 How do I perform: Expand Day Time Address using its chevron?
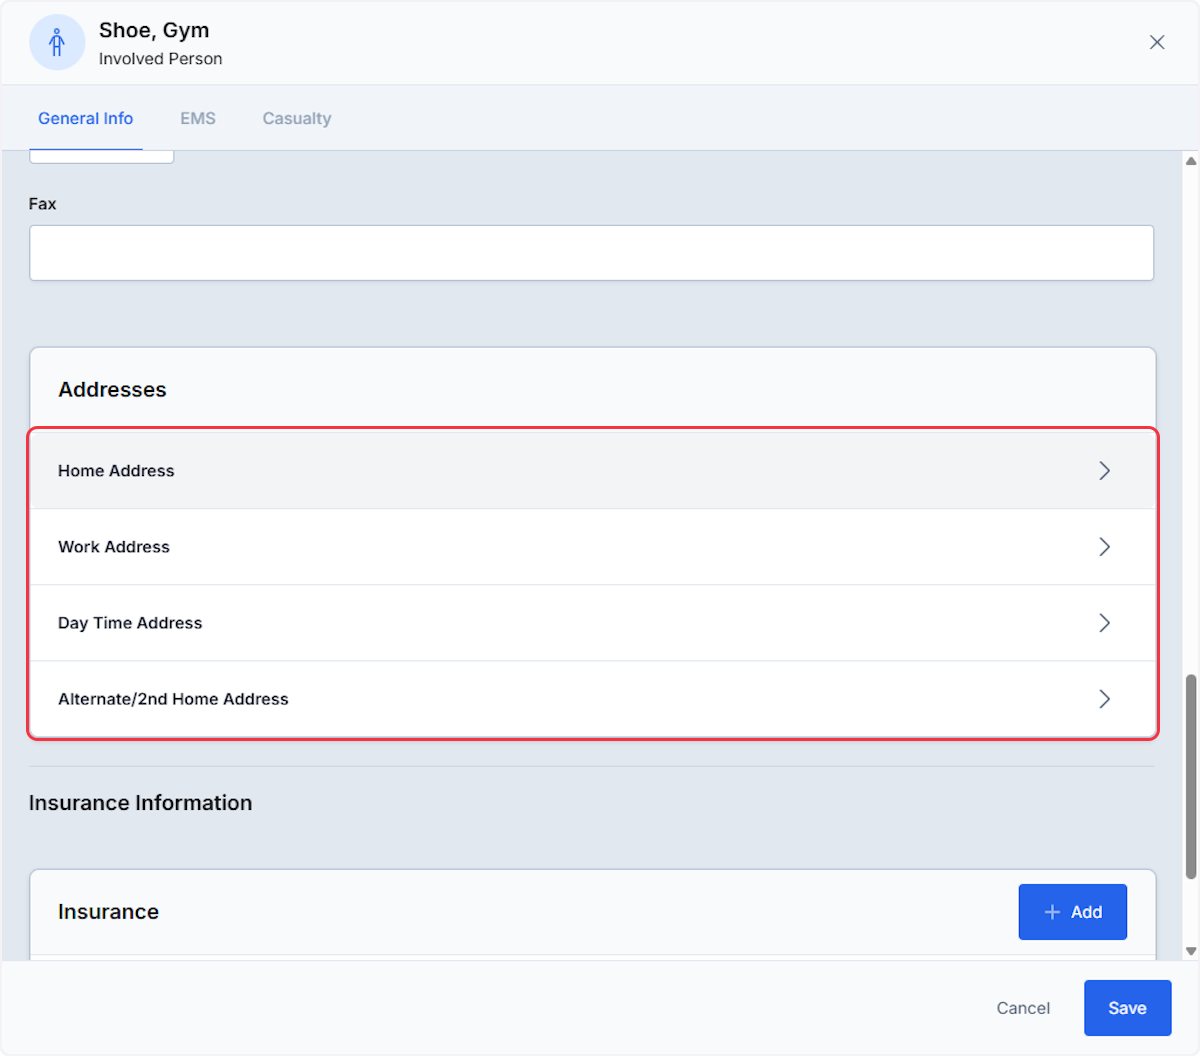(x=1104, y=623)
